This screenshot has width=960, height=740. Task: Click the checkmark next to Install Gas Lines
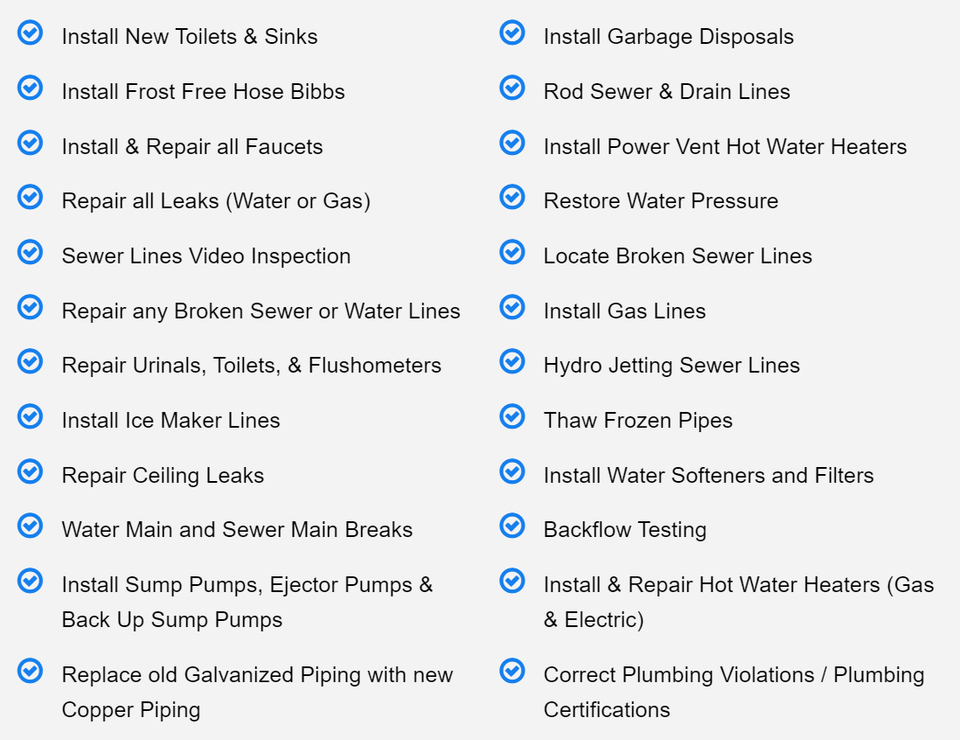pyautogui.click(x=512, y=307)
